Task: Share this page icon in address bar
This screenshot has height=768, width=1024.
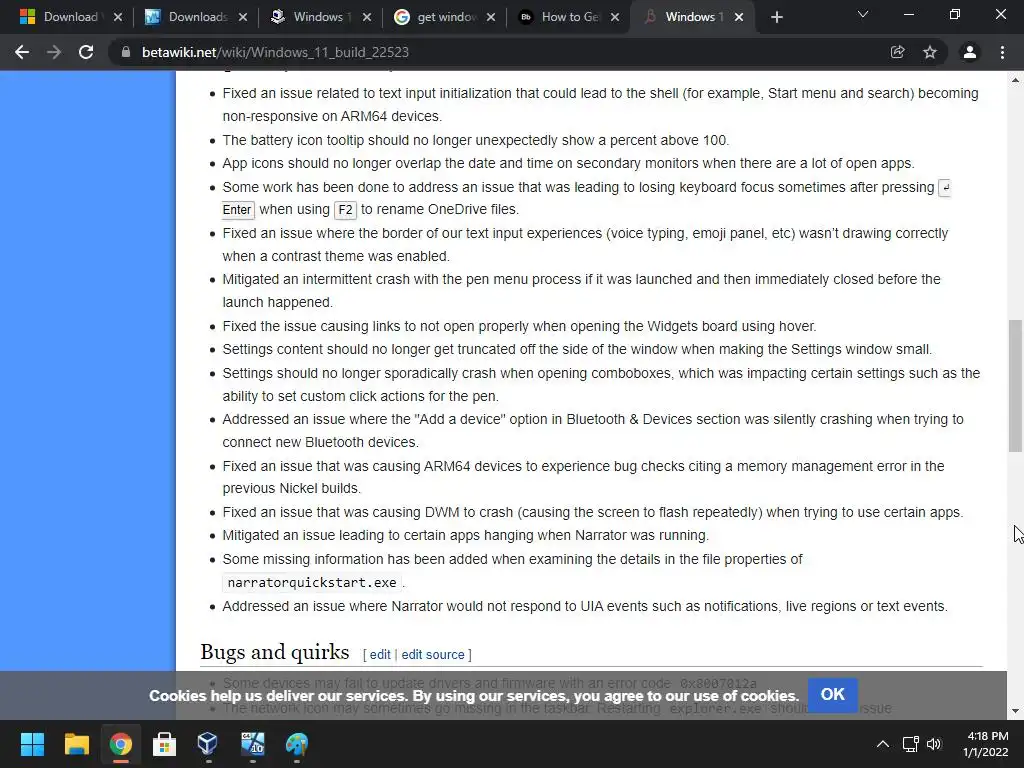Action: 897,52
